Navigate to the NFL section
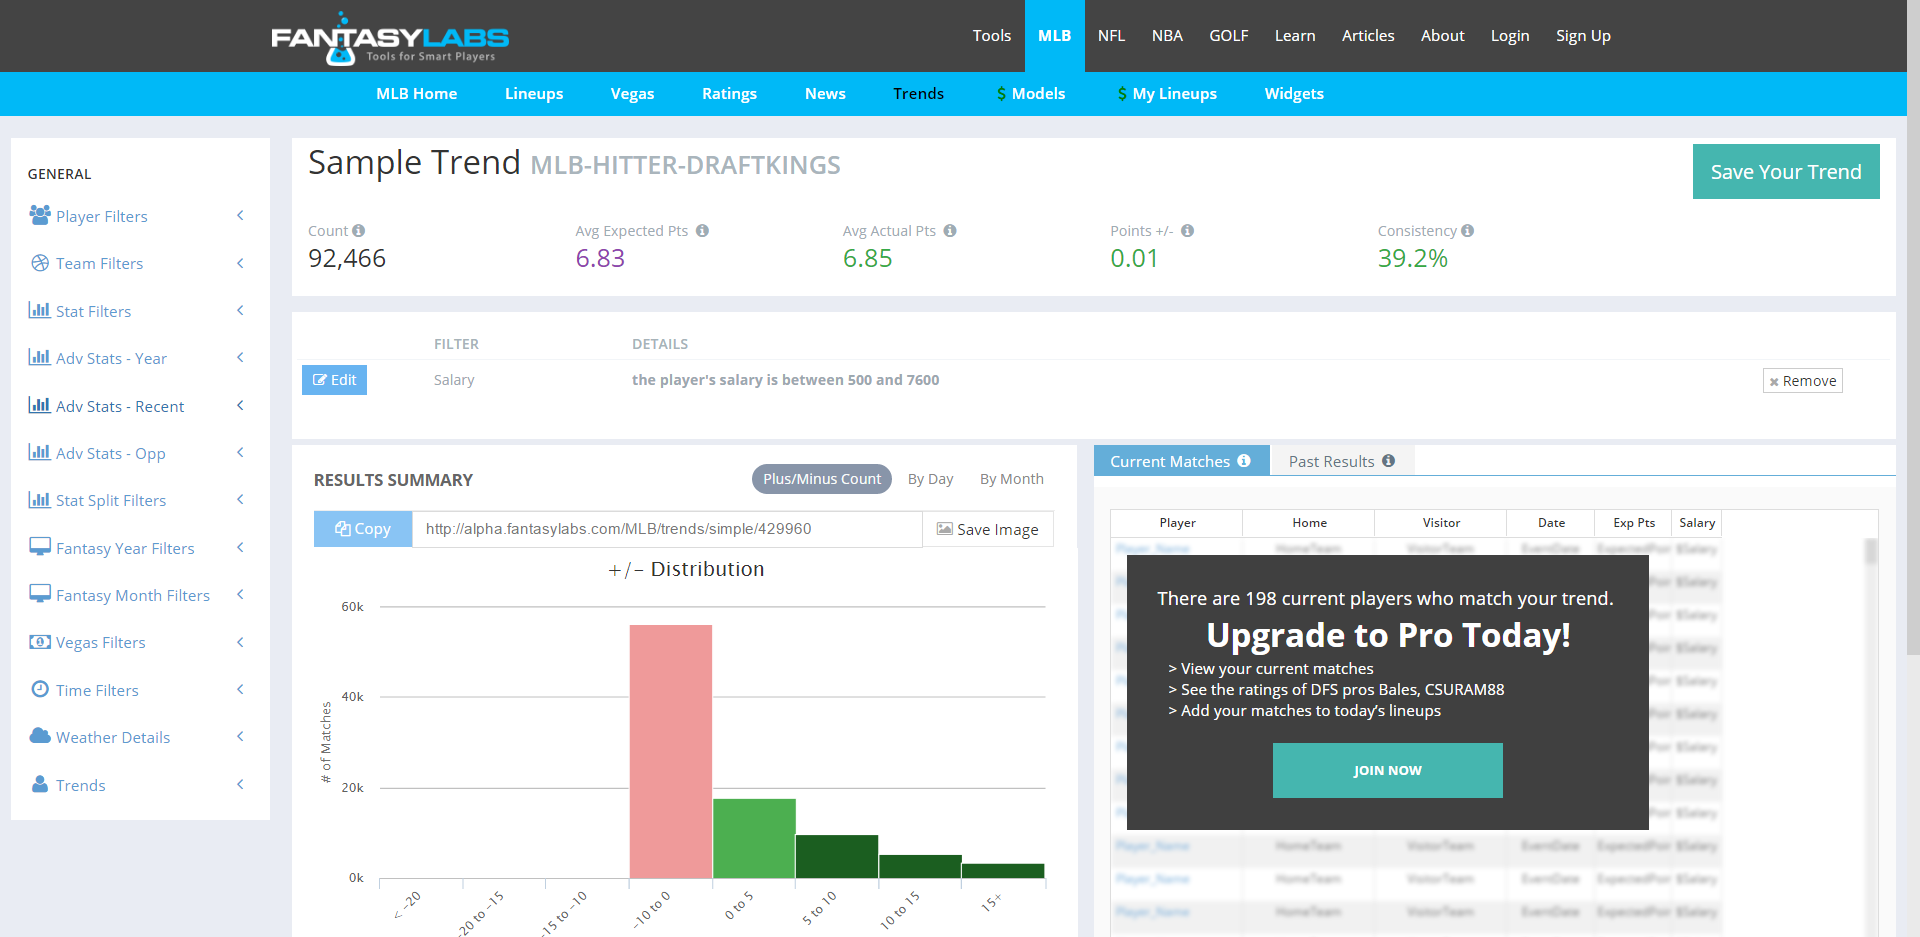This screenshot has width=1920, height=937. [x=1111, y=36]
